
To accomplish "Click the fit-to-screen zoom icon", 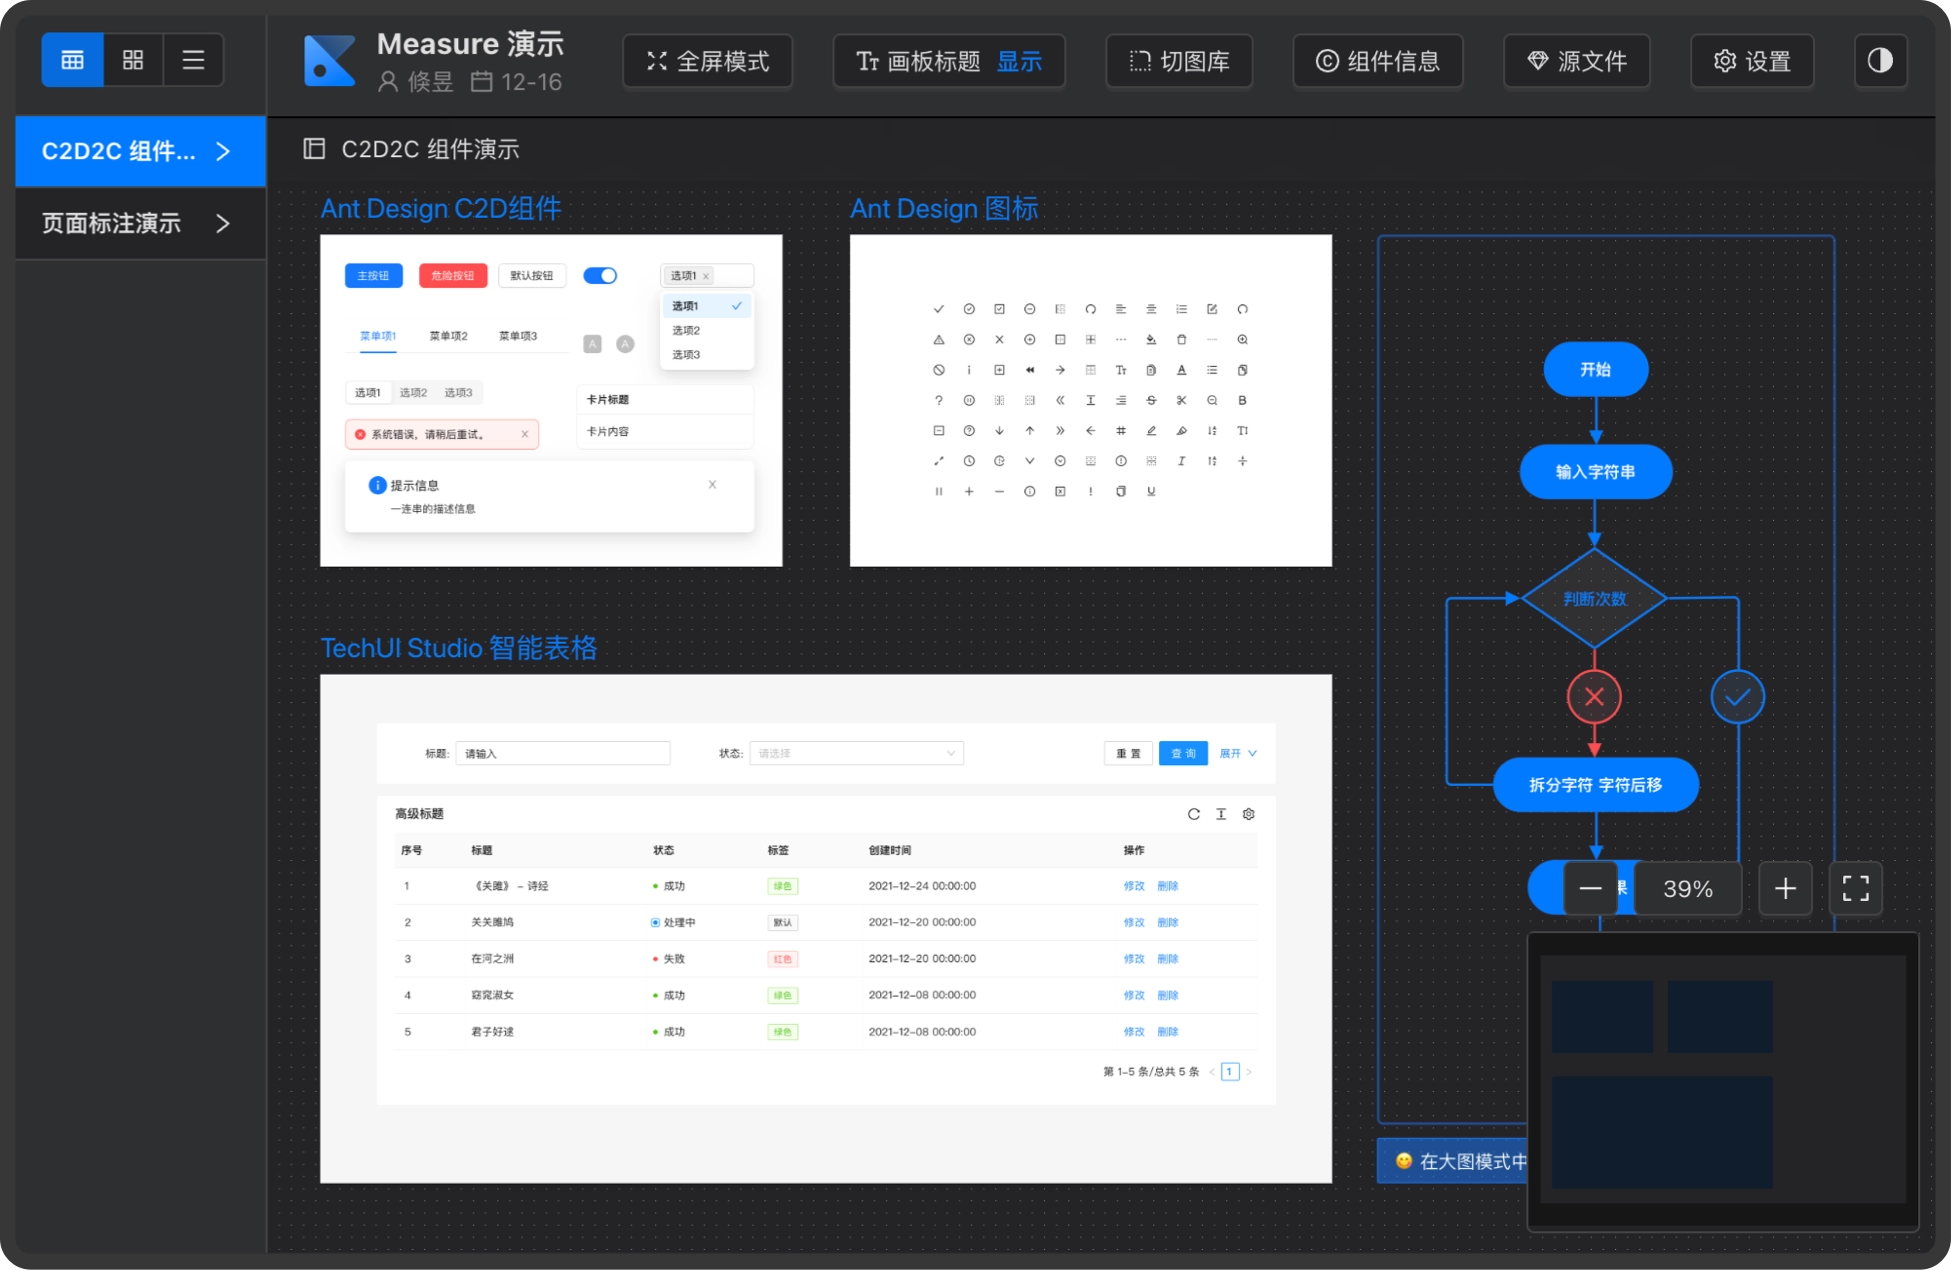I will (x=1856, y=888).
